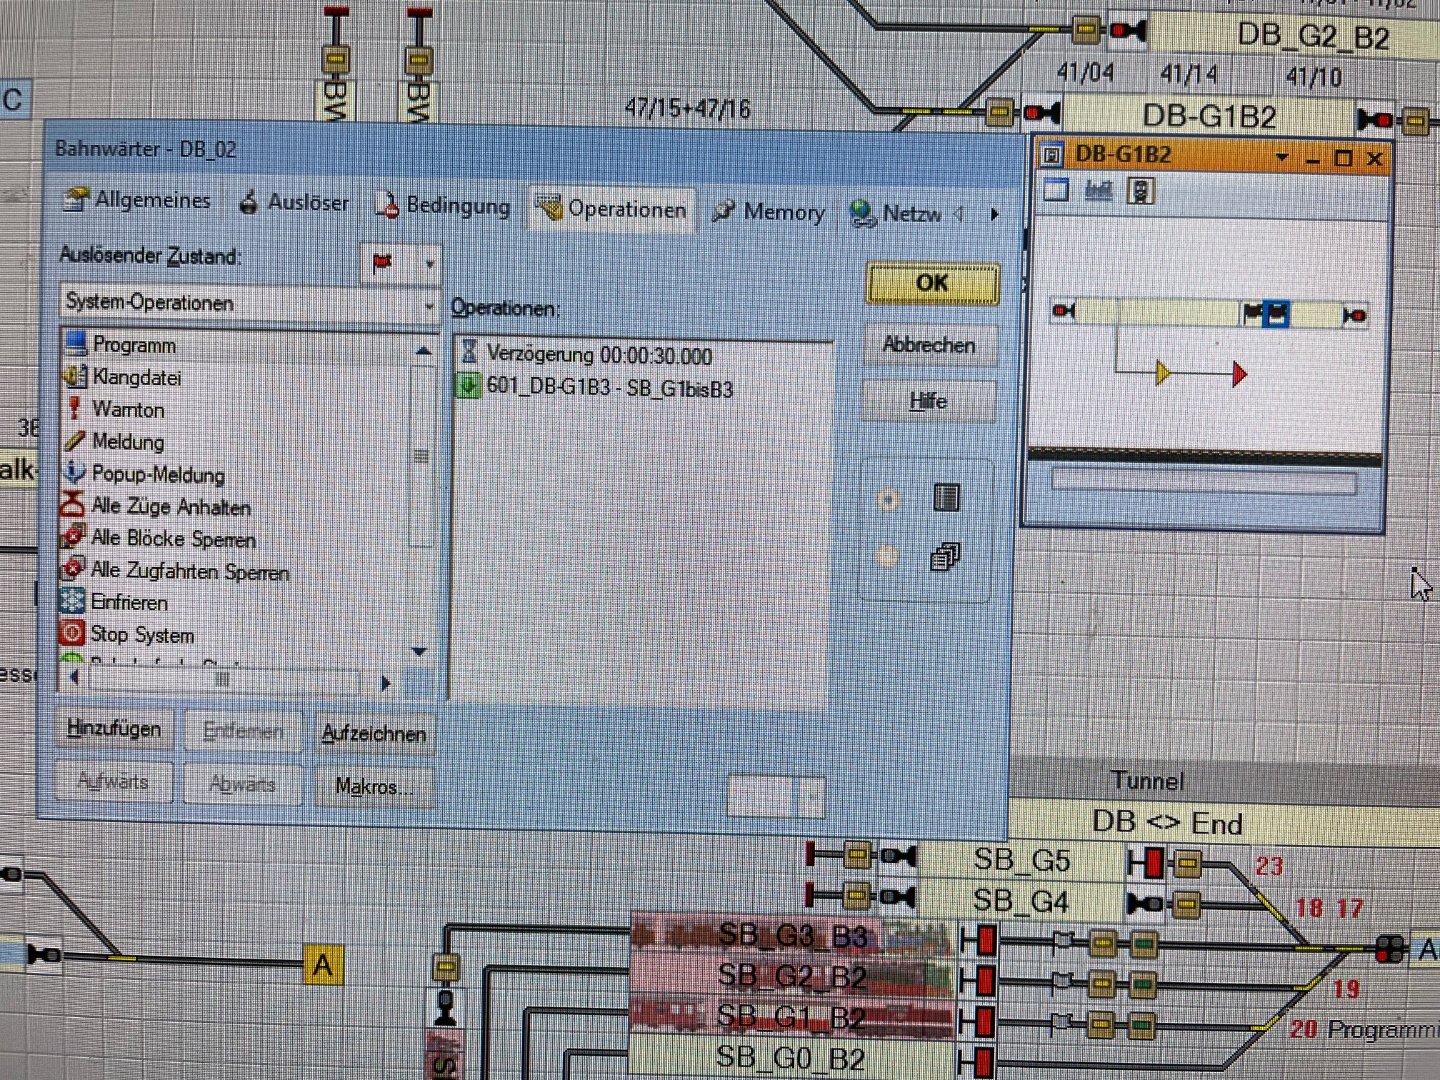Select the Popup-Meldung operation

pyautogui.click(x=157, y=475)
